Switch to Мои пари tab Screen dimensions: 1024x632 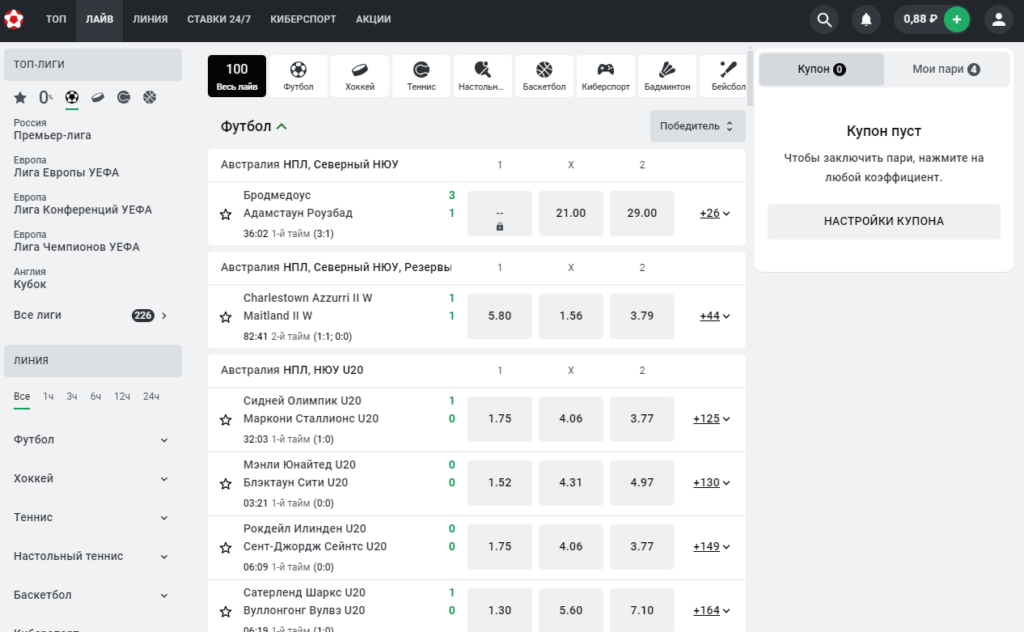(x=946, y=69)
